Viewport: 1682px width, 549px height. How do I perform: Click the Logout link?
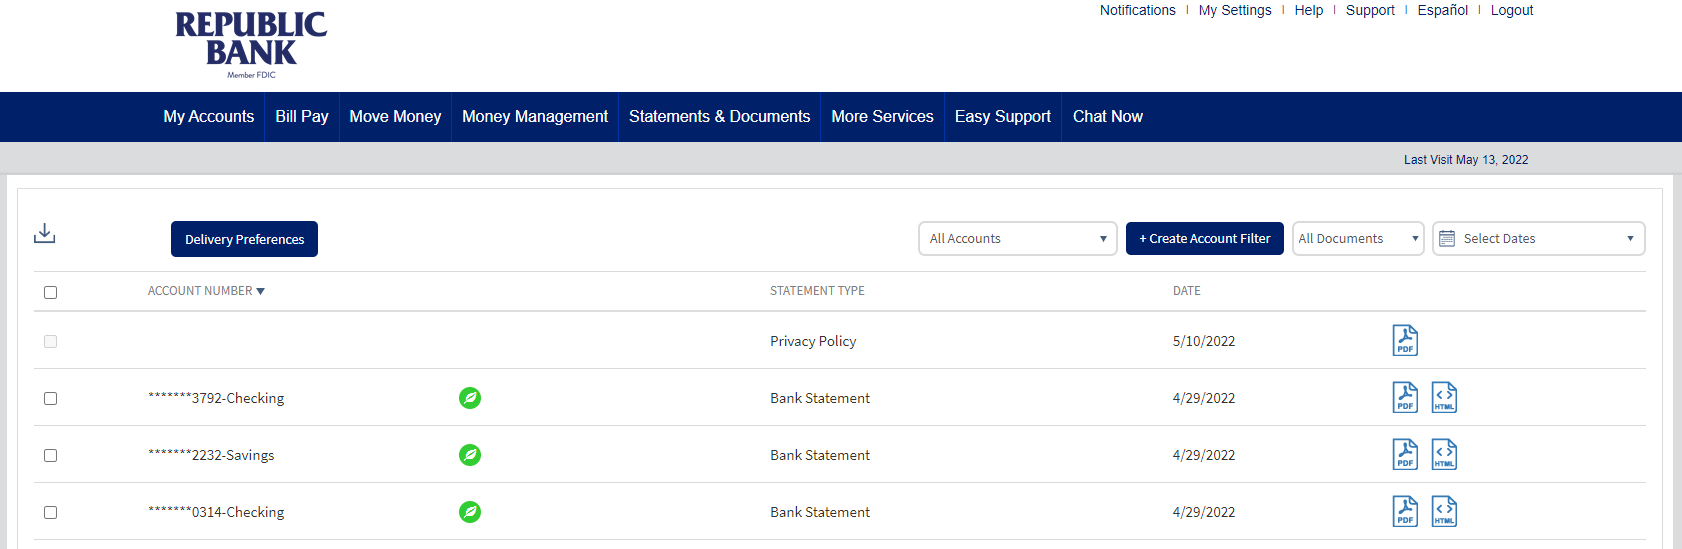1511,10
